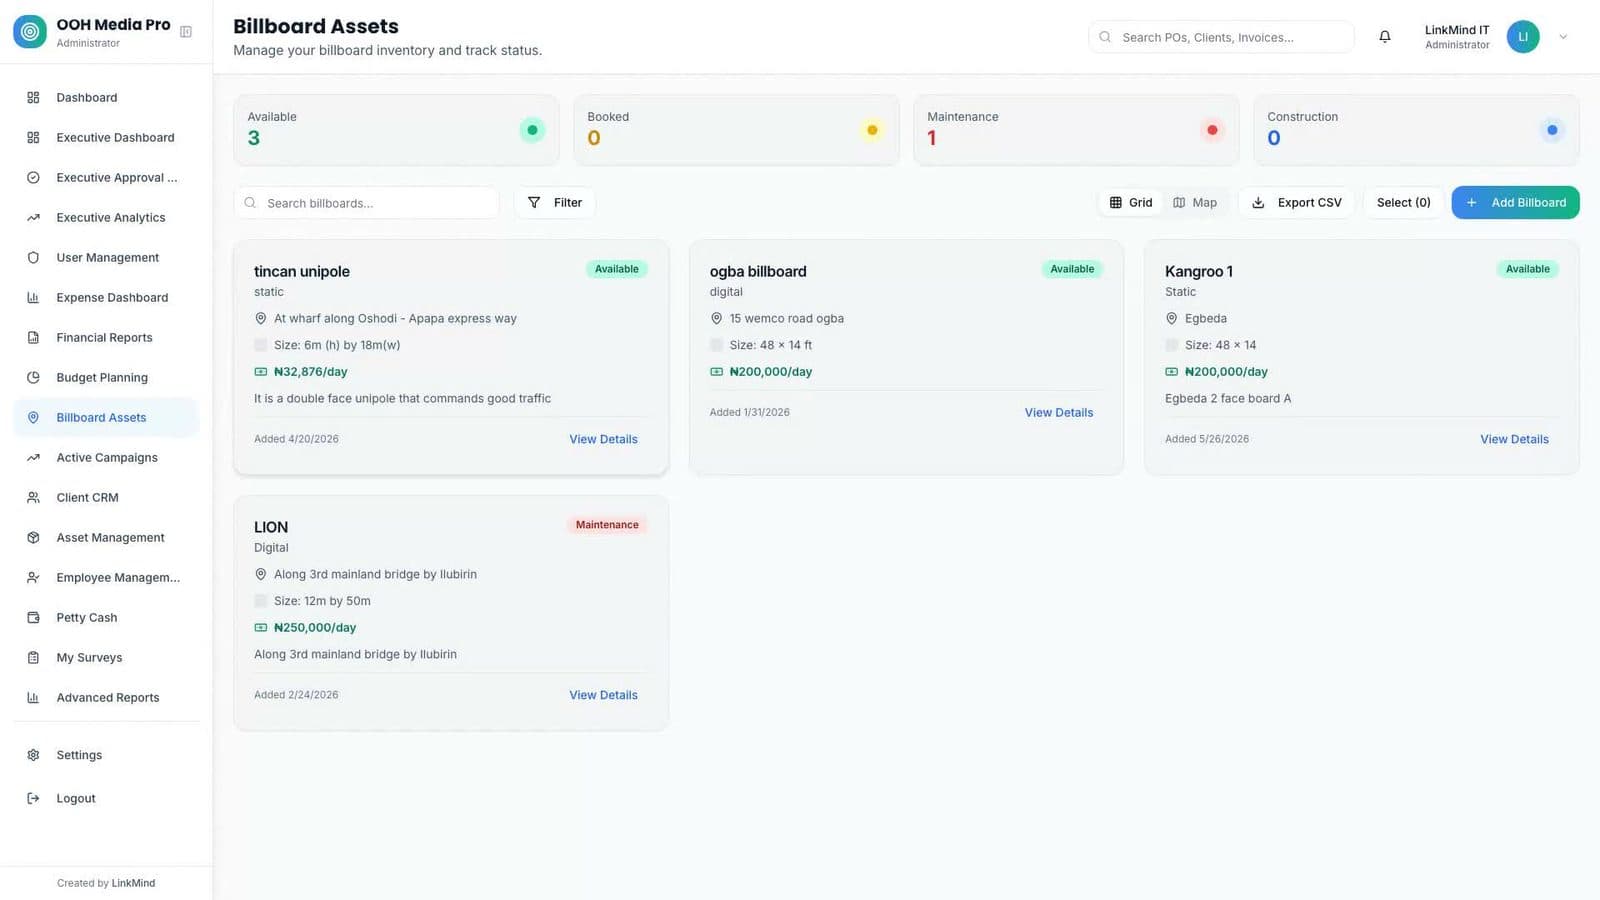This screenshot has width=1600, height=900.
Task: Log out using the Logout item
Action: (106, 798)
